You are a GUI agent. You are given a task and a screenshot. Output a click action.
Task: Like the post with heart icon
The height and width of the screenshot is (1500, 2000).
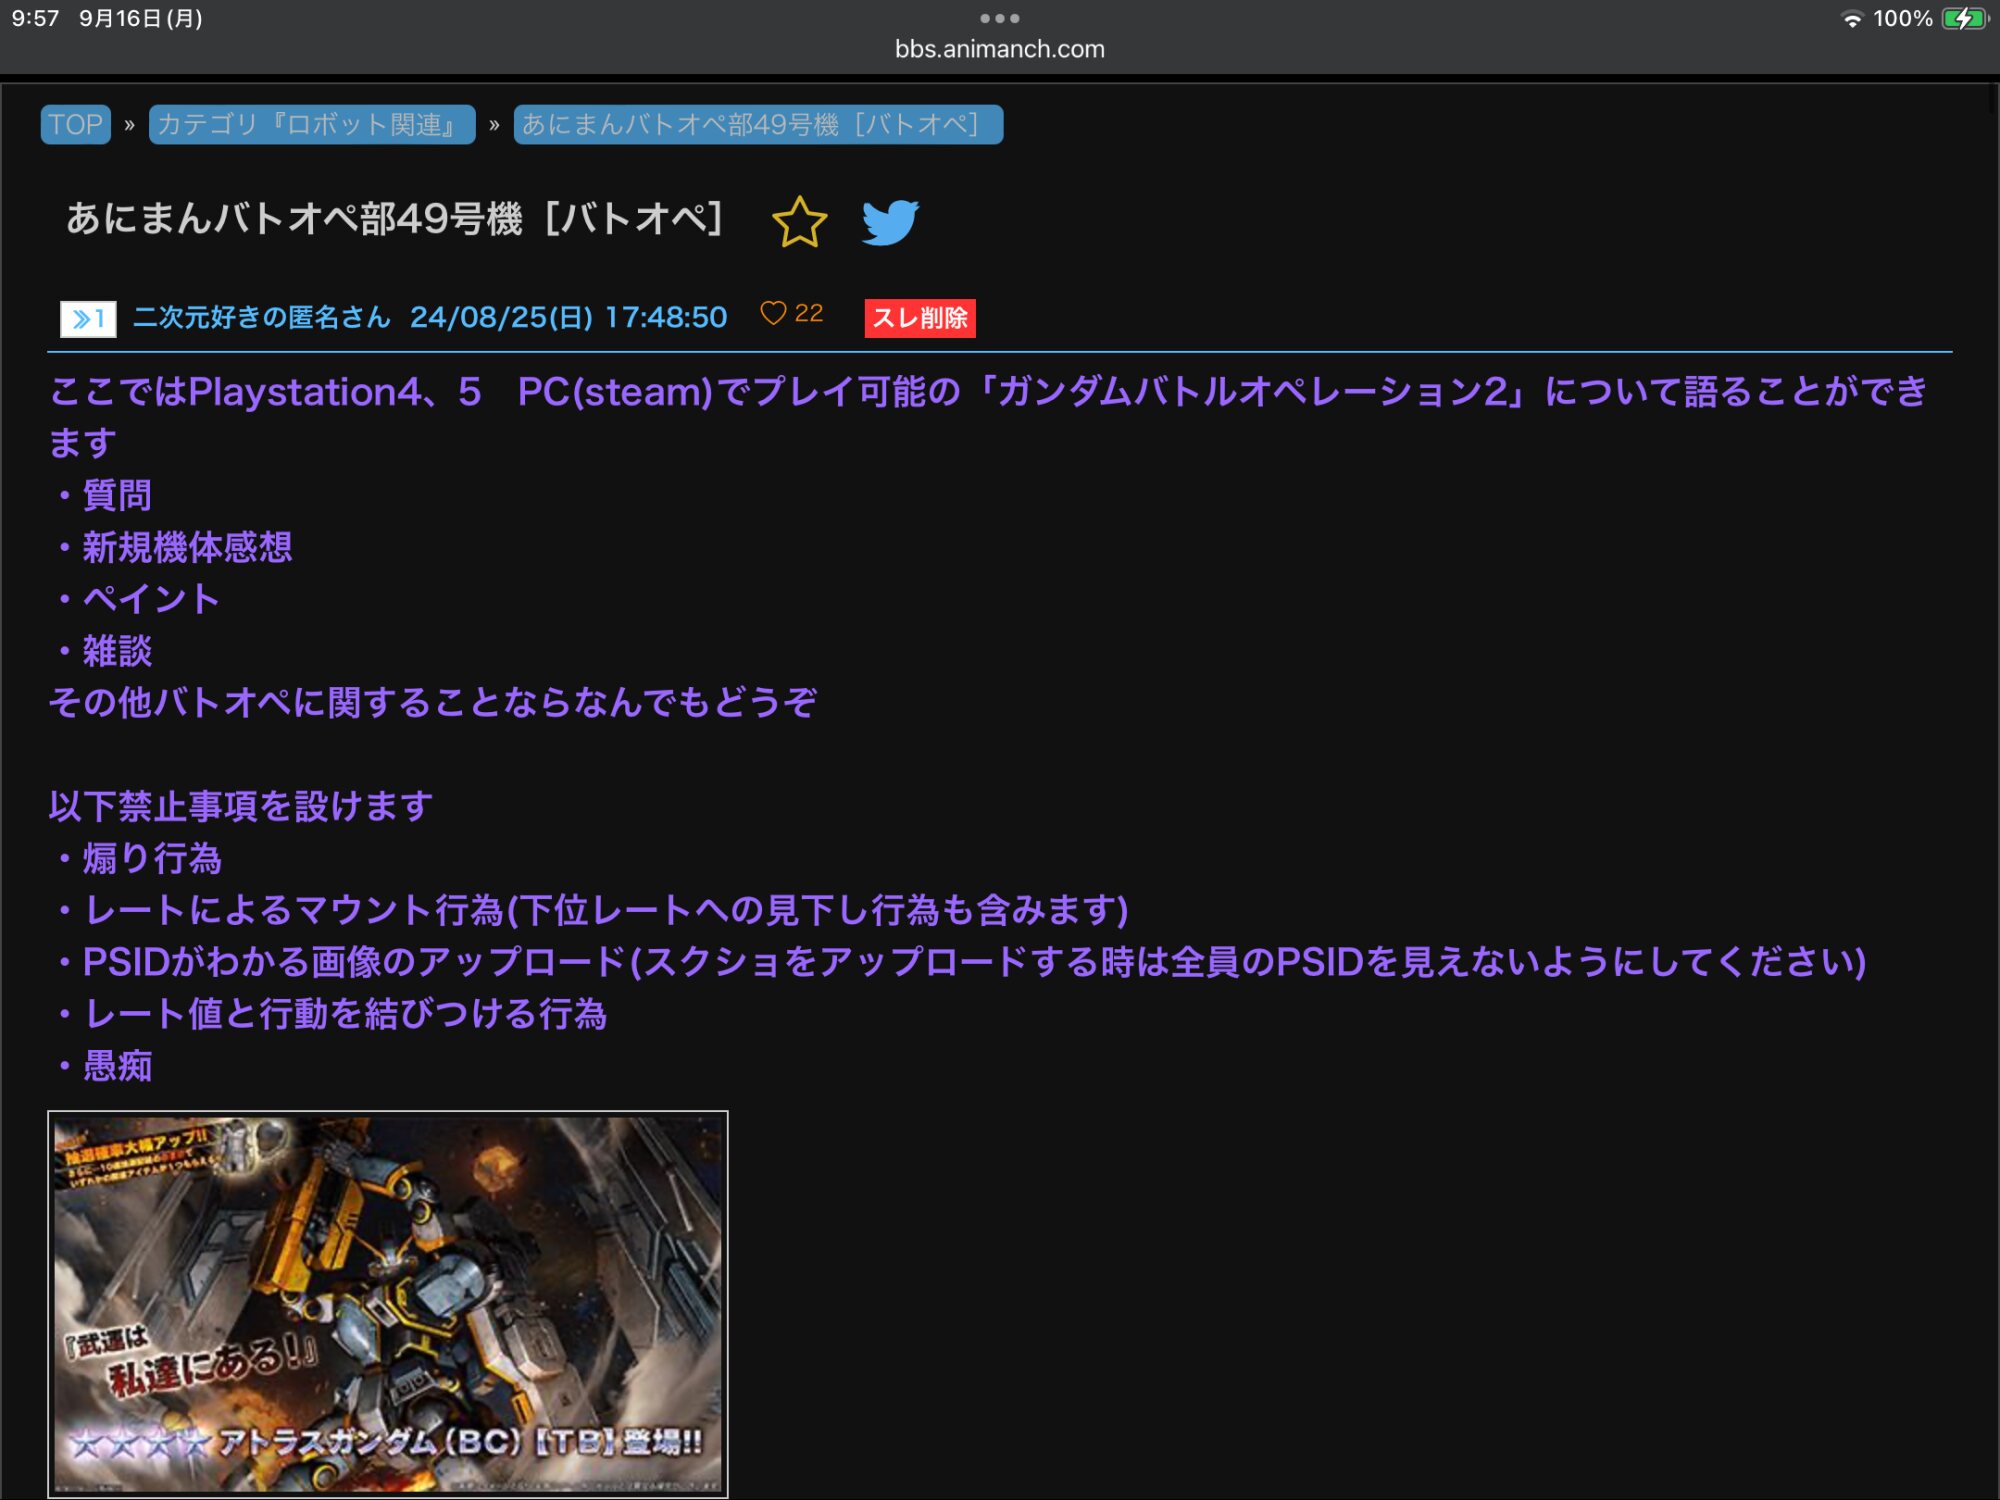point(773,314)
